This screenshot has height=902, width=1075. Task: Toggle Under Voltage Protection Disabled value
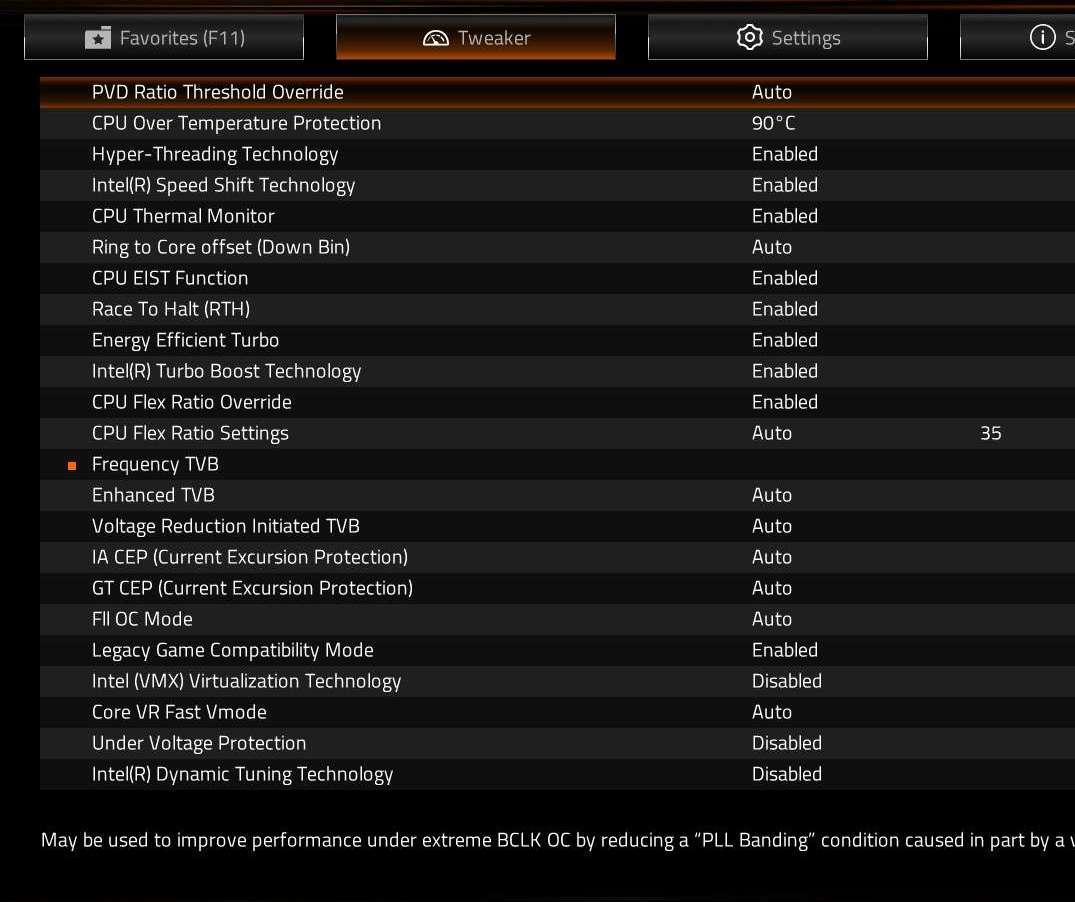click(787, 743)
